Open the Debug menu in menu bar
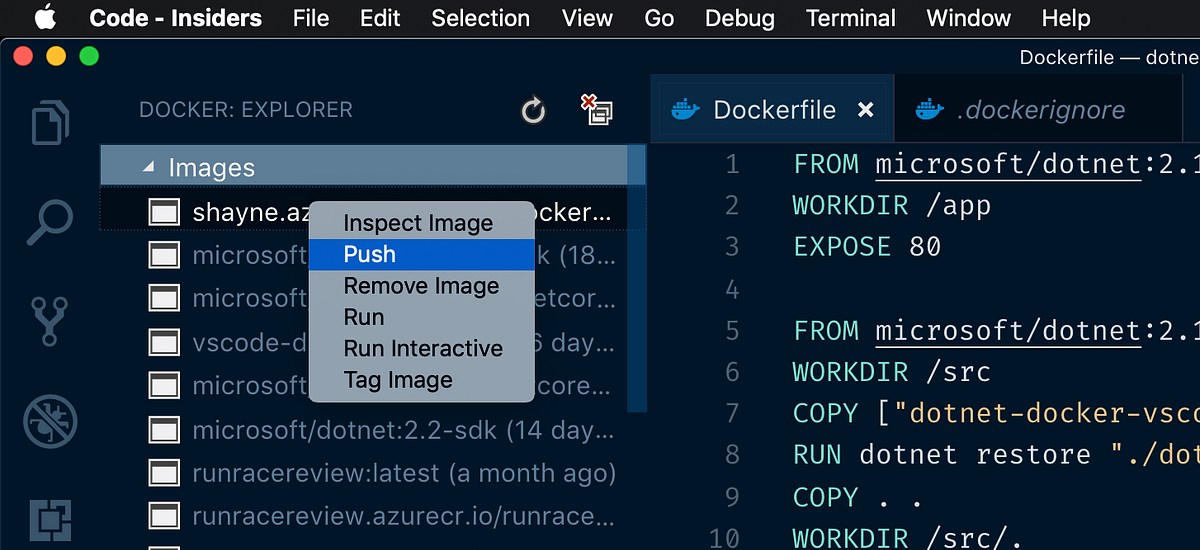1200x550 pixels. [740, 18]
